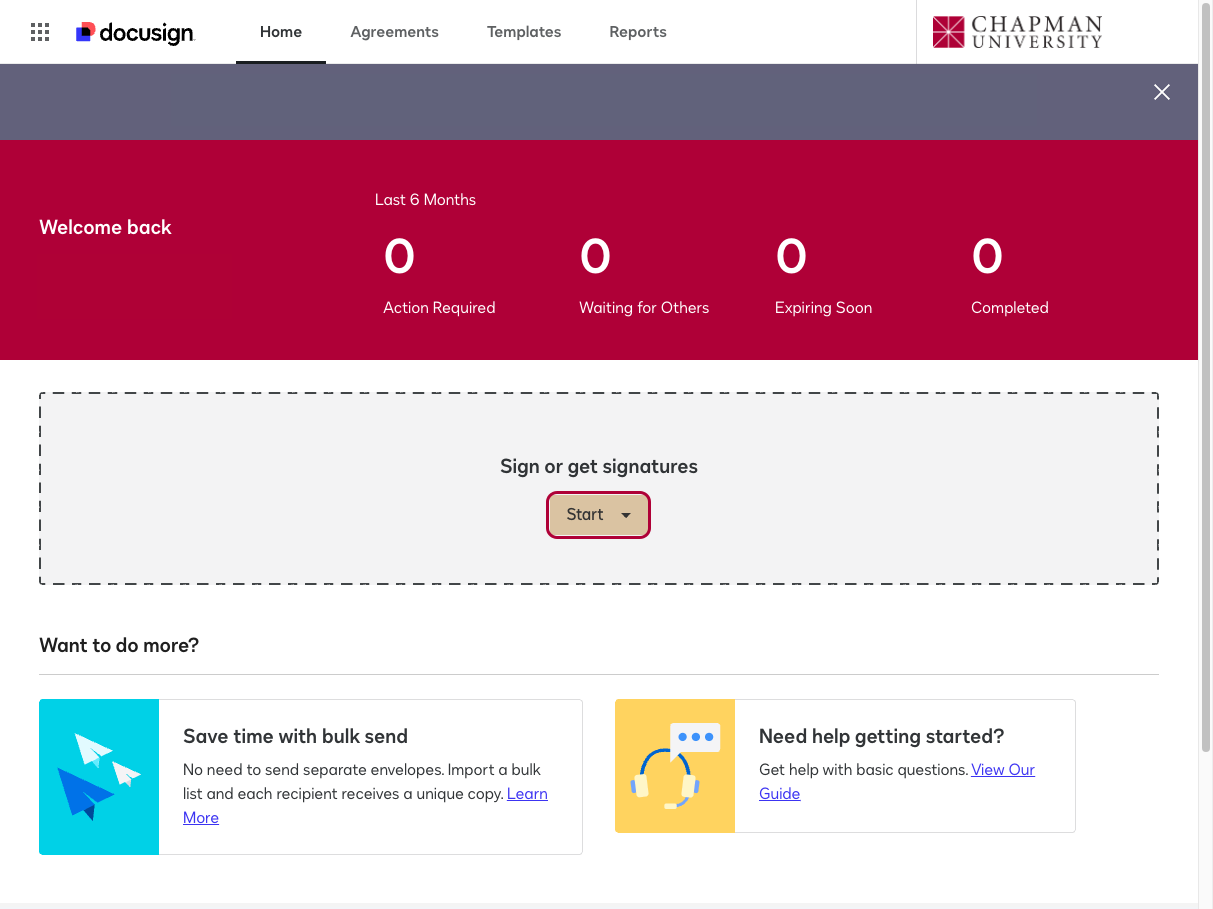Click the vertical page scrollbar
Screen dimensions: 1213x909
(1205, 400)
